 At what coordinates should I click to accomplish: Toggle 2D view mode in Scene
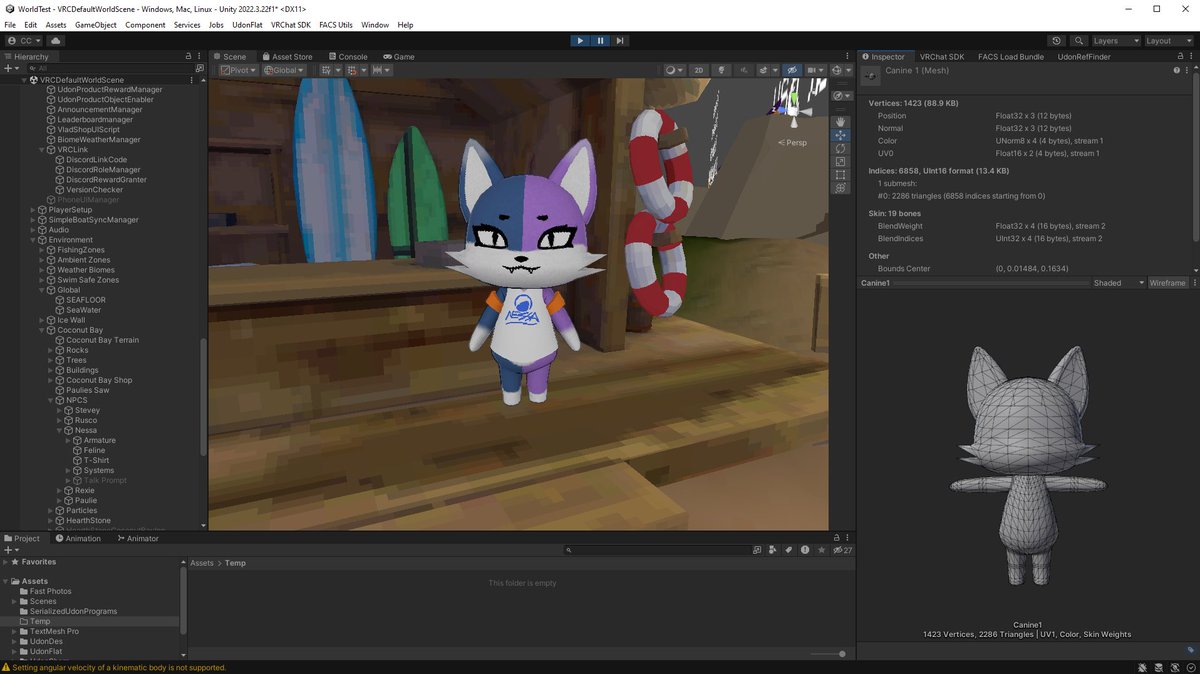tap(699, 70)
